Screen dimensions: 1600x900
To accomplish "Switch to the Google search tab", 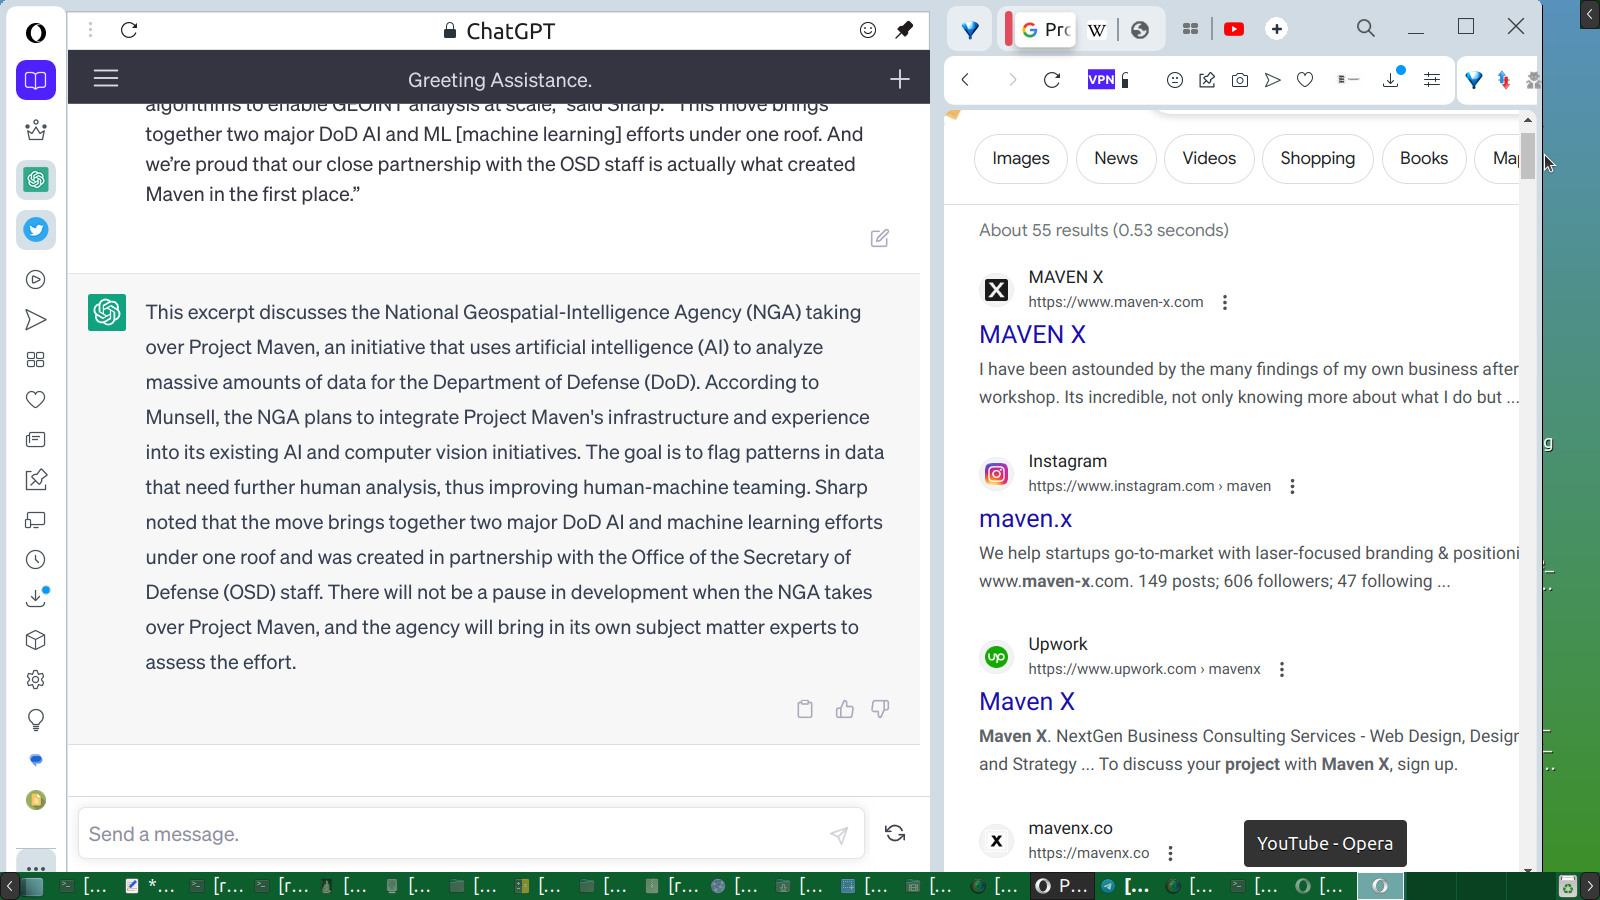I will [x=1046, y=30].
